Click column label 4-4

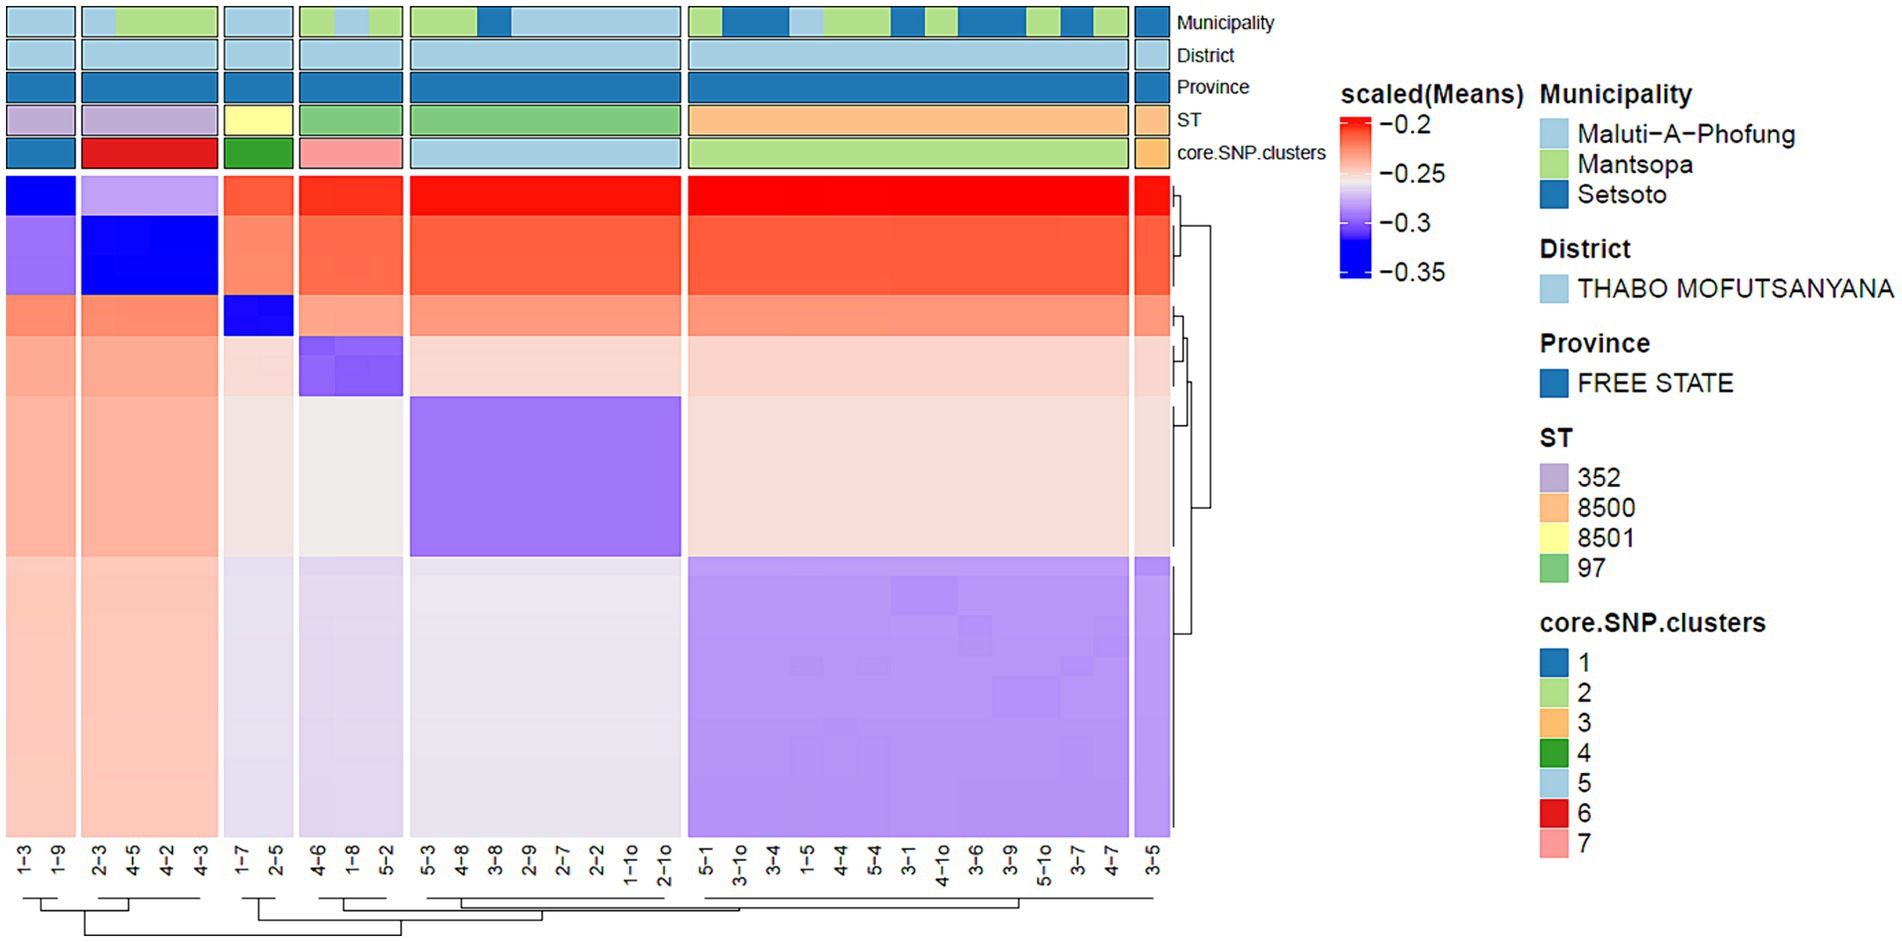point(840,859)
